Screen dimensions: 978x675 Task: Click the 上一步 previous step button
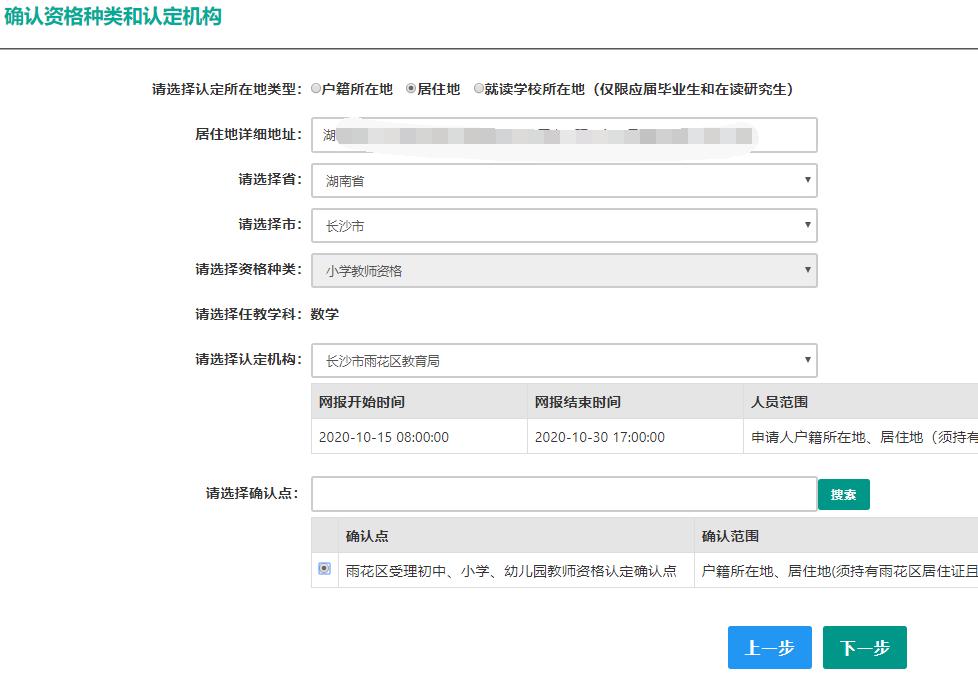click(769, 647)
